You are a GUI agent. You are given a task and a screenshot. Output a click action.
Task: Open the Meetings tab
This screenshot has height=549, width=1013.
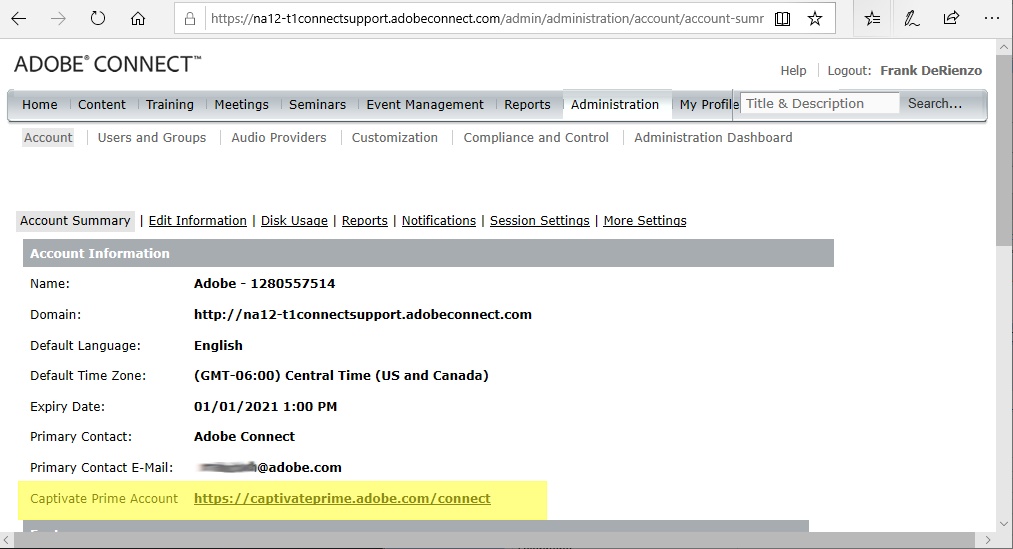(241, 104)
